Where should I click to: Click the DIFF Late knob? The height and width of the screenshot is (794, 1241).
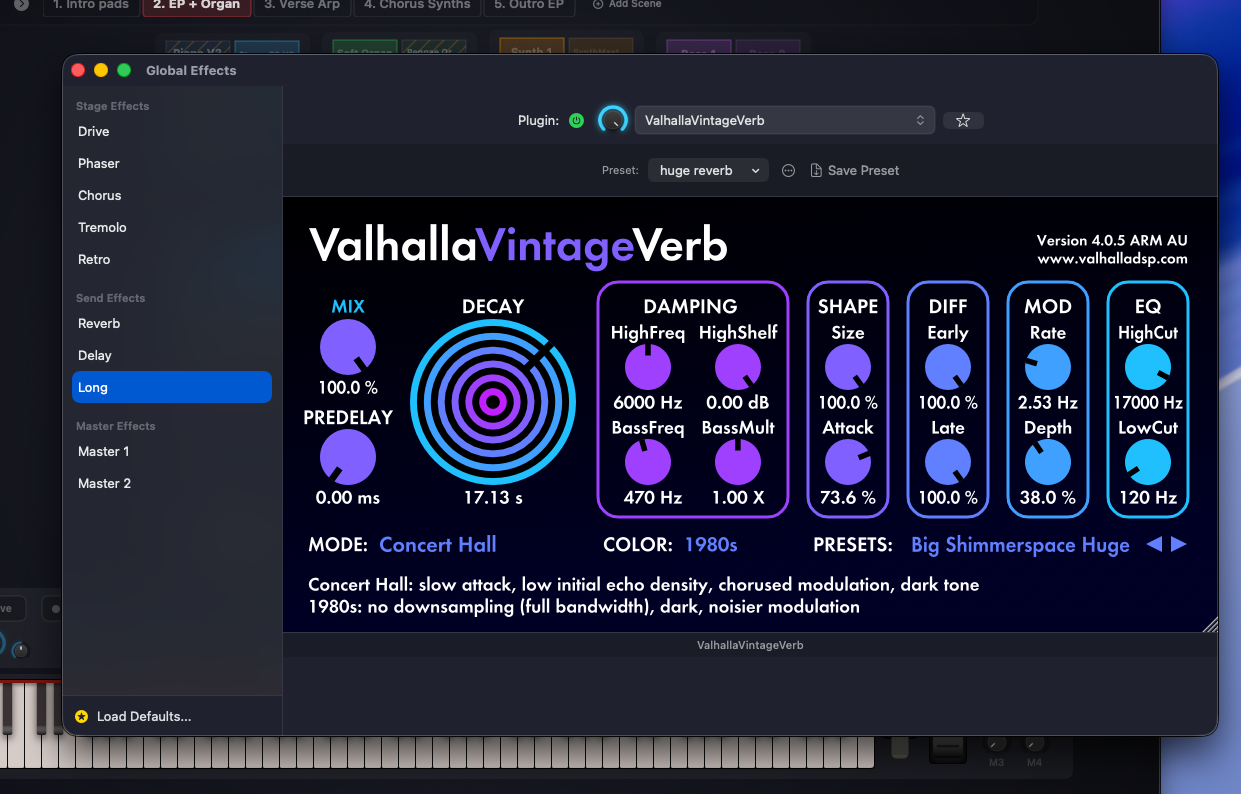948,463
